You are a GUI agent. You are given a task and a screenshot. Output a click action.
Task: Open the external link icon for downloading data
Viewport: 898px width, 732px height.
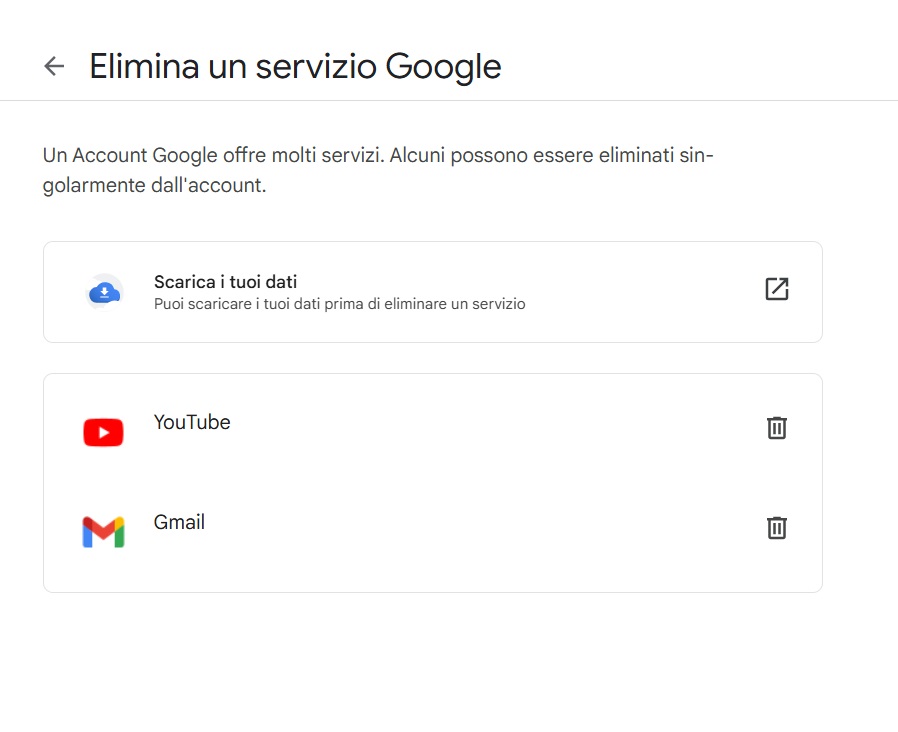(x=777, y=288)
